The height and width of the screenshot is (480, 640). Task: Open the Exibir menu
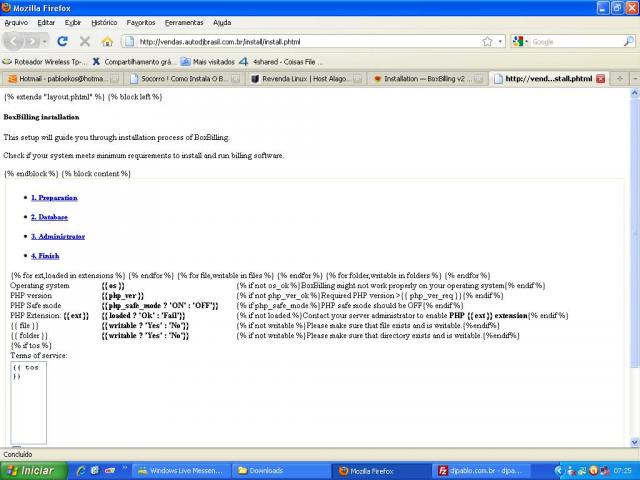click(73, 23)
